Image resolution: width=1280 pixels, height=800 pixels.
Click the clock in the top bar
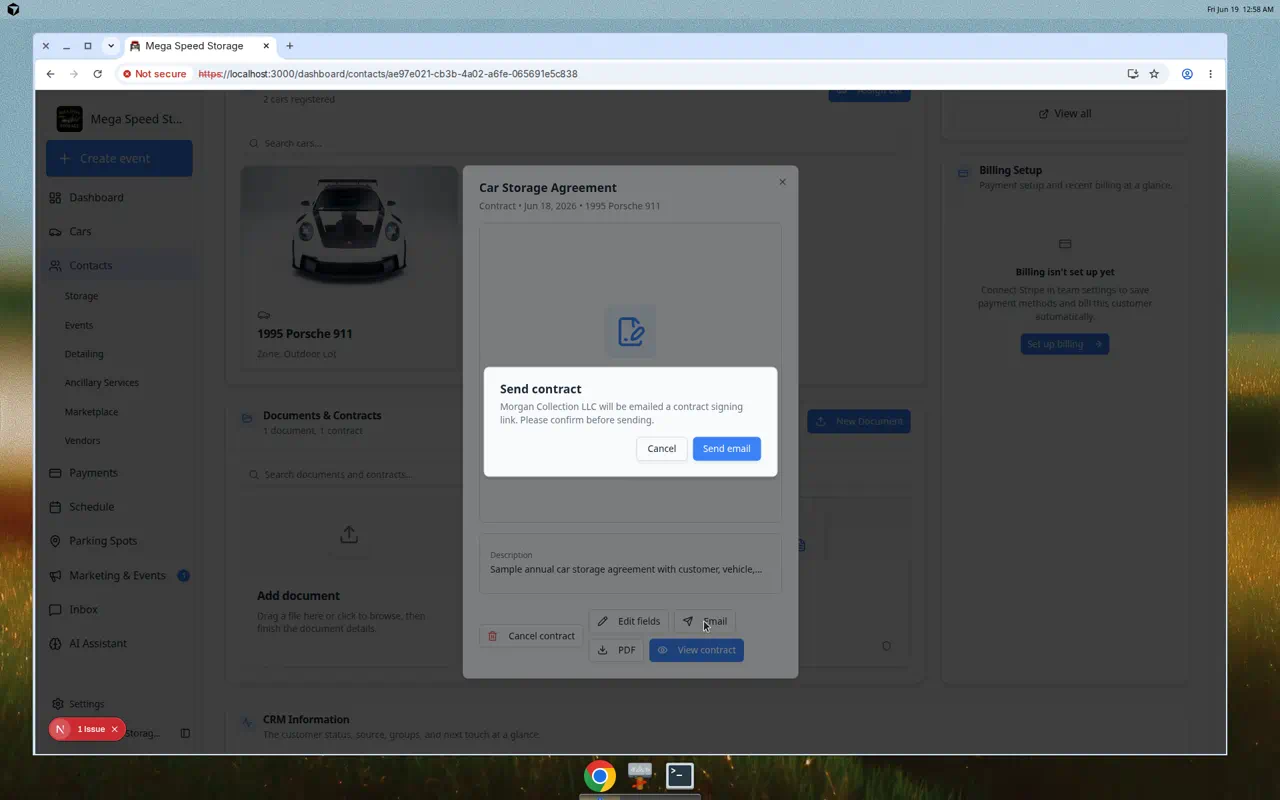(x=1240, y=9)
